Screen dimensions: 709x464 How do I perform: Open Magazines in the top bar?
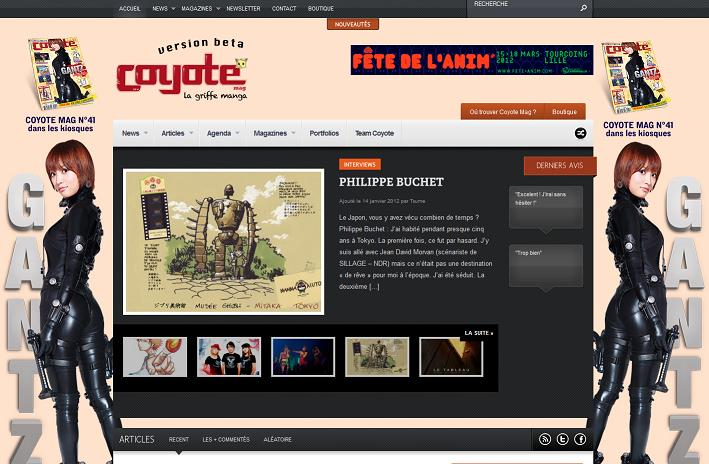pyautogui.click(x=197, y=8)
